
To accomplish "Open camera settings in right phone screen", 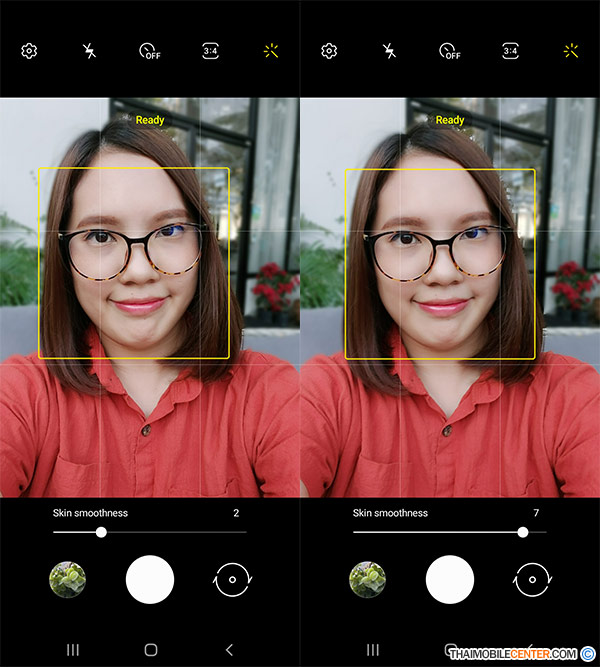I will coord(329,51).
